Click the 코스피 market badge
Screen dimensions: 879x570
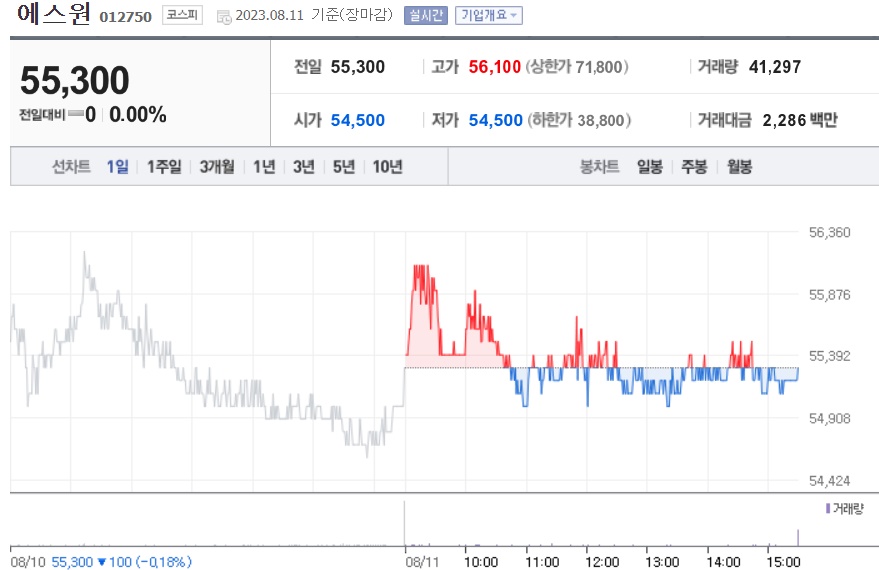click(182, 15)
